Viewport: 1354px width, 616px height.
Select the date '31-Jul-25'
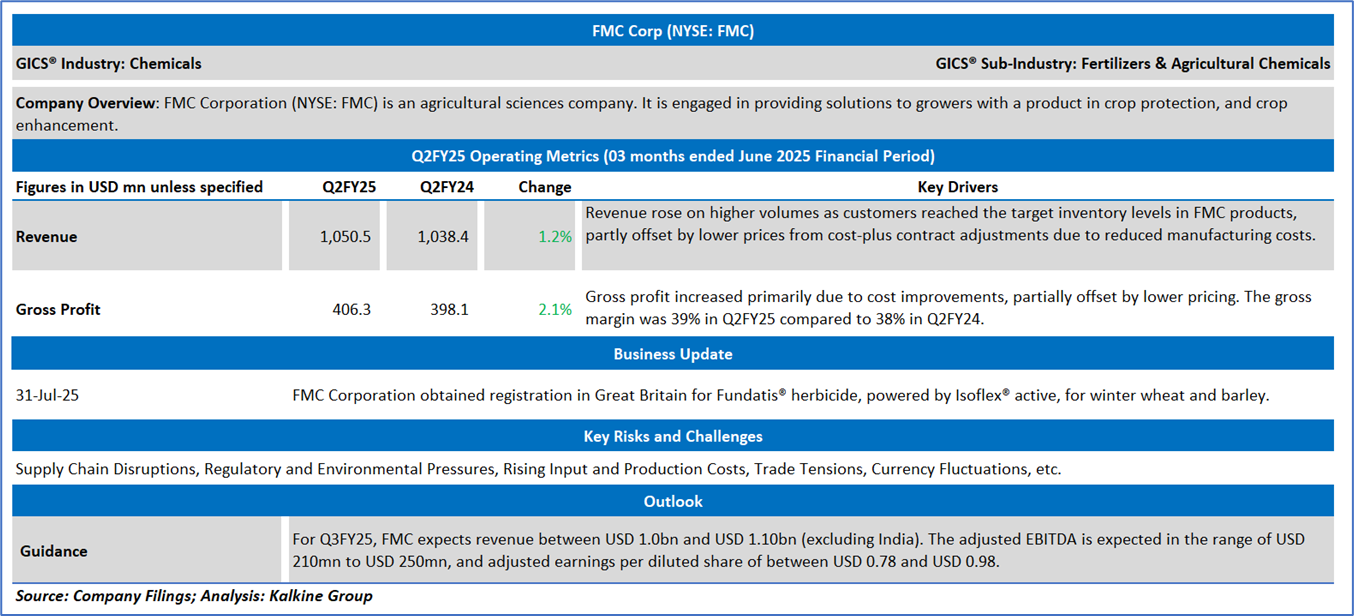point(47,395)
